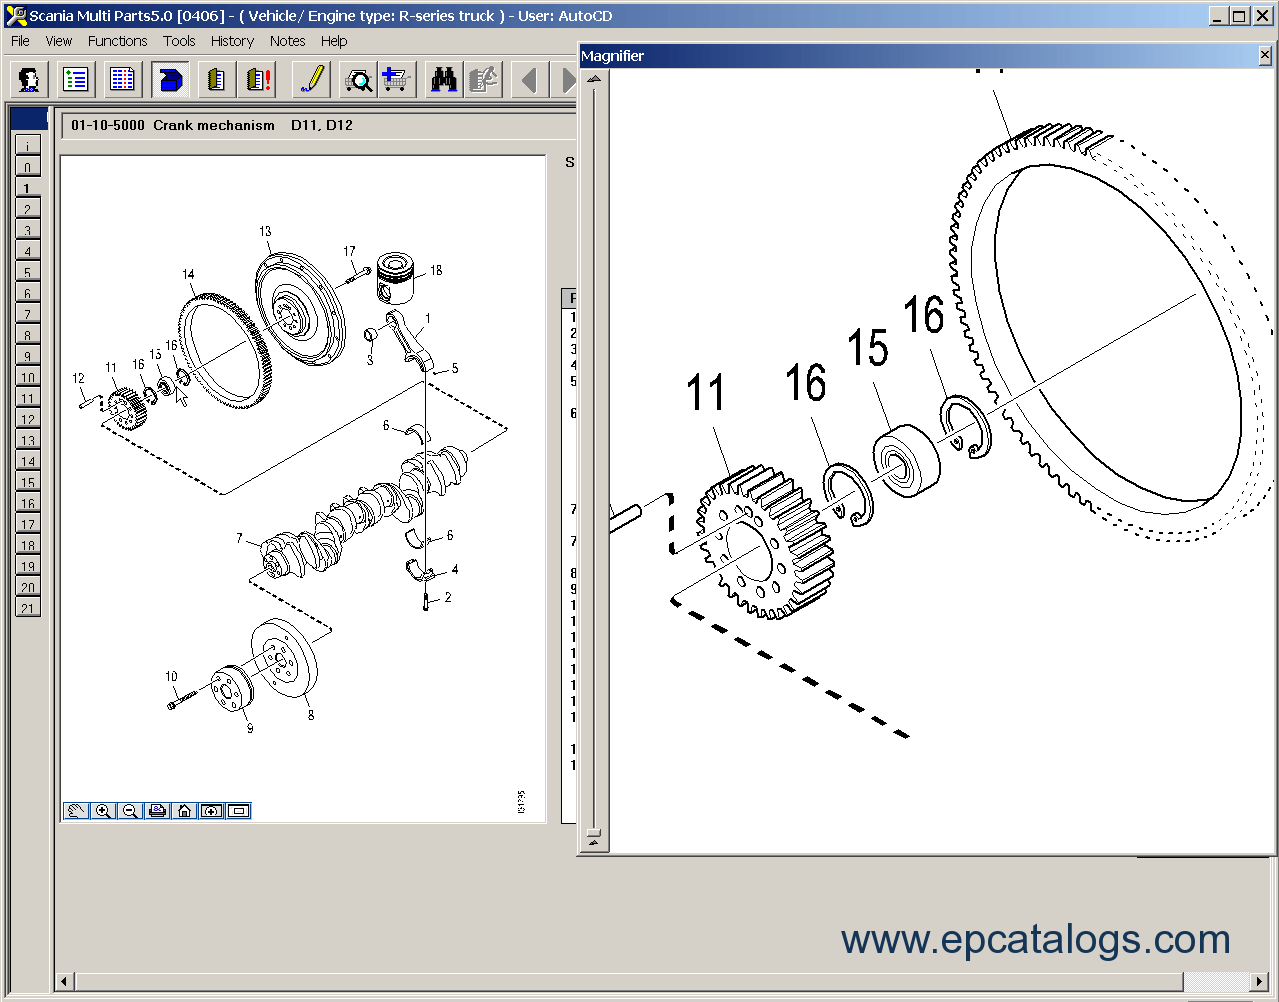This screenshot has height=1002, width=1279.
Task: Reset diagram view with home icon
Action: click(184, 811)
